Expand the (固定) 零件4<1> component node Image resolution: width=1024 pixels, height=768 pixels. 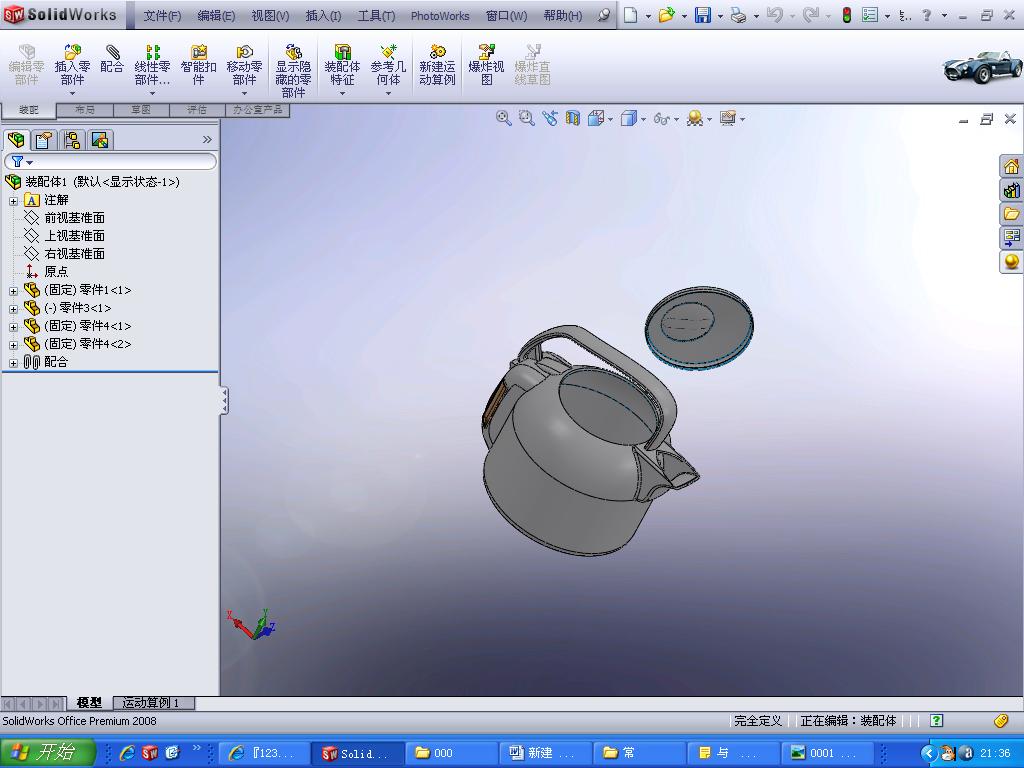(13, 327)
